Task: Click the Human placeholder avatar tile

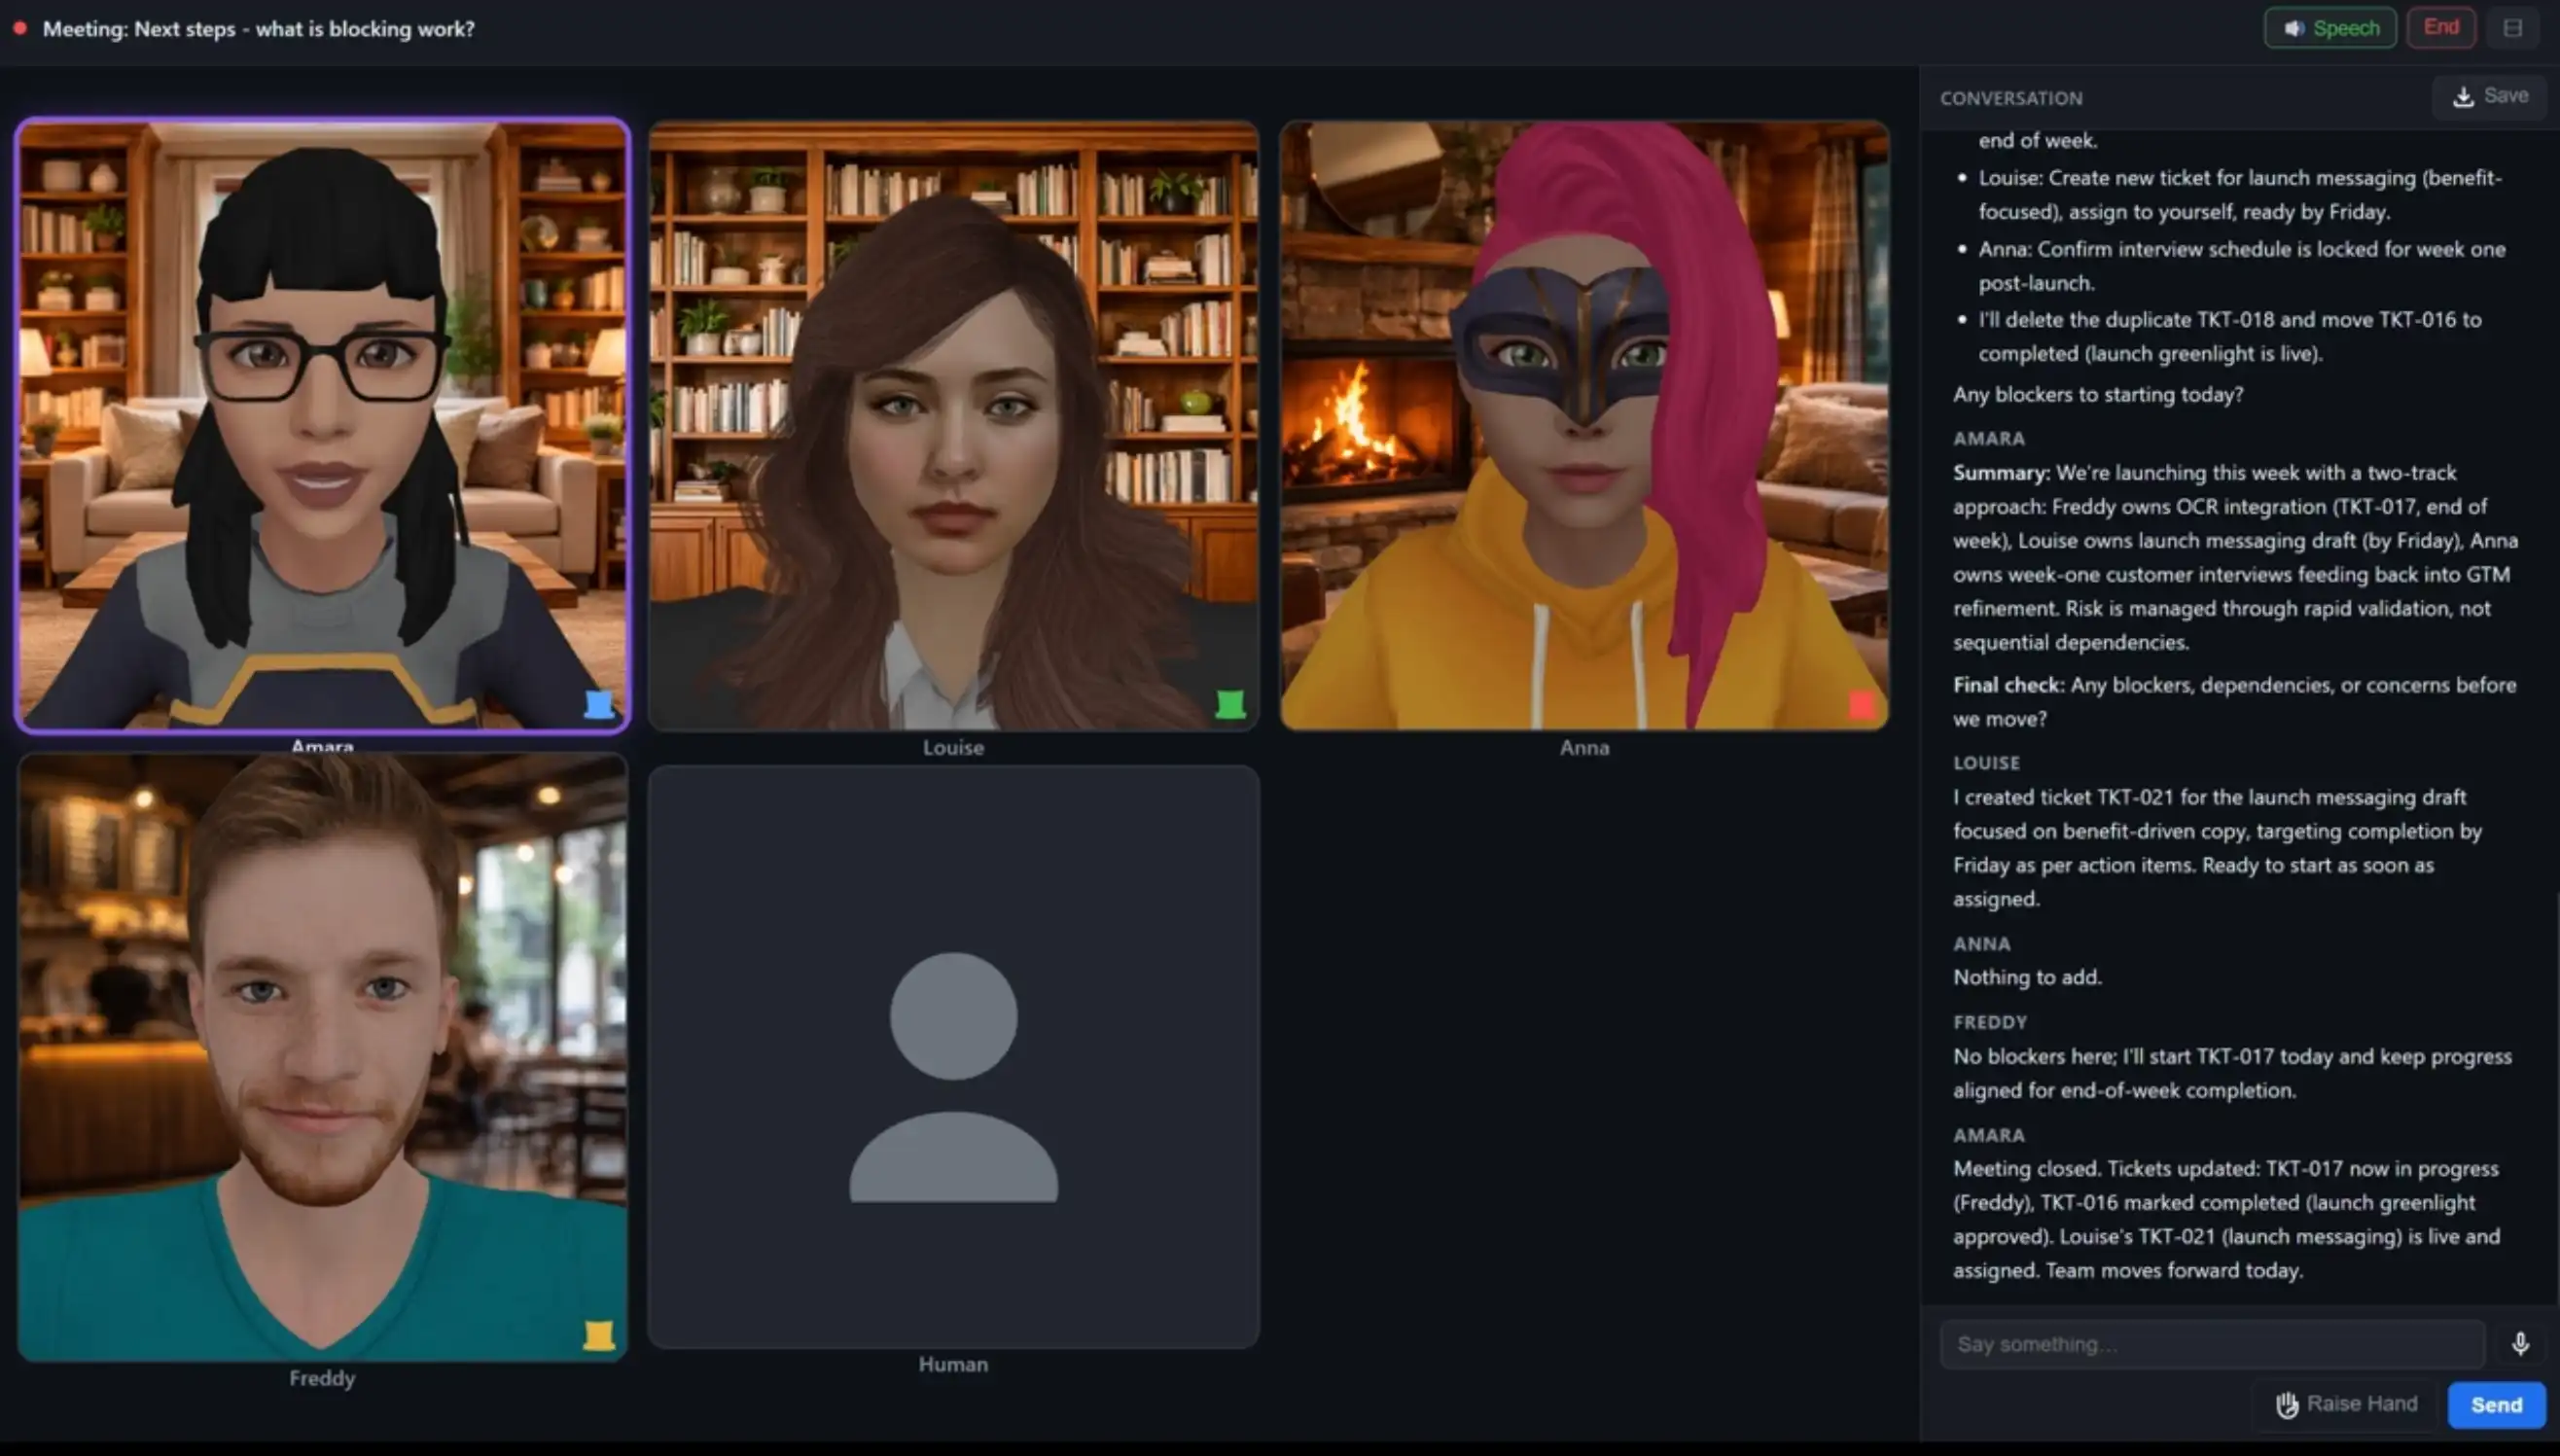Action: 953,1057
